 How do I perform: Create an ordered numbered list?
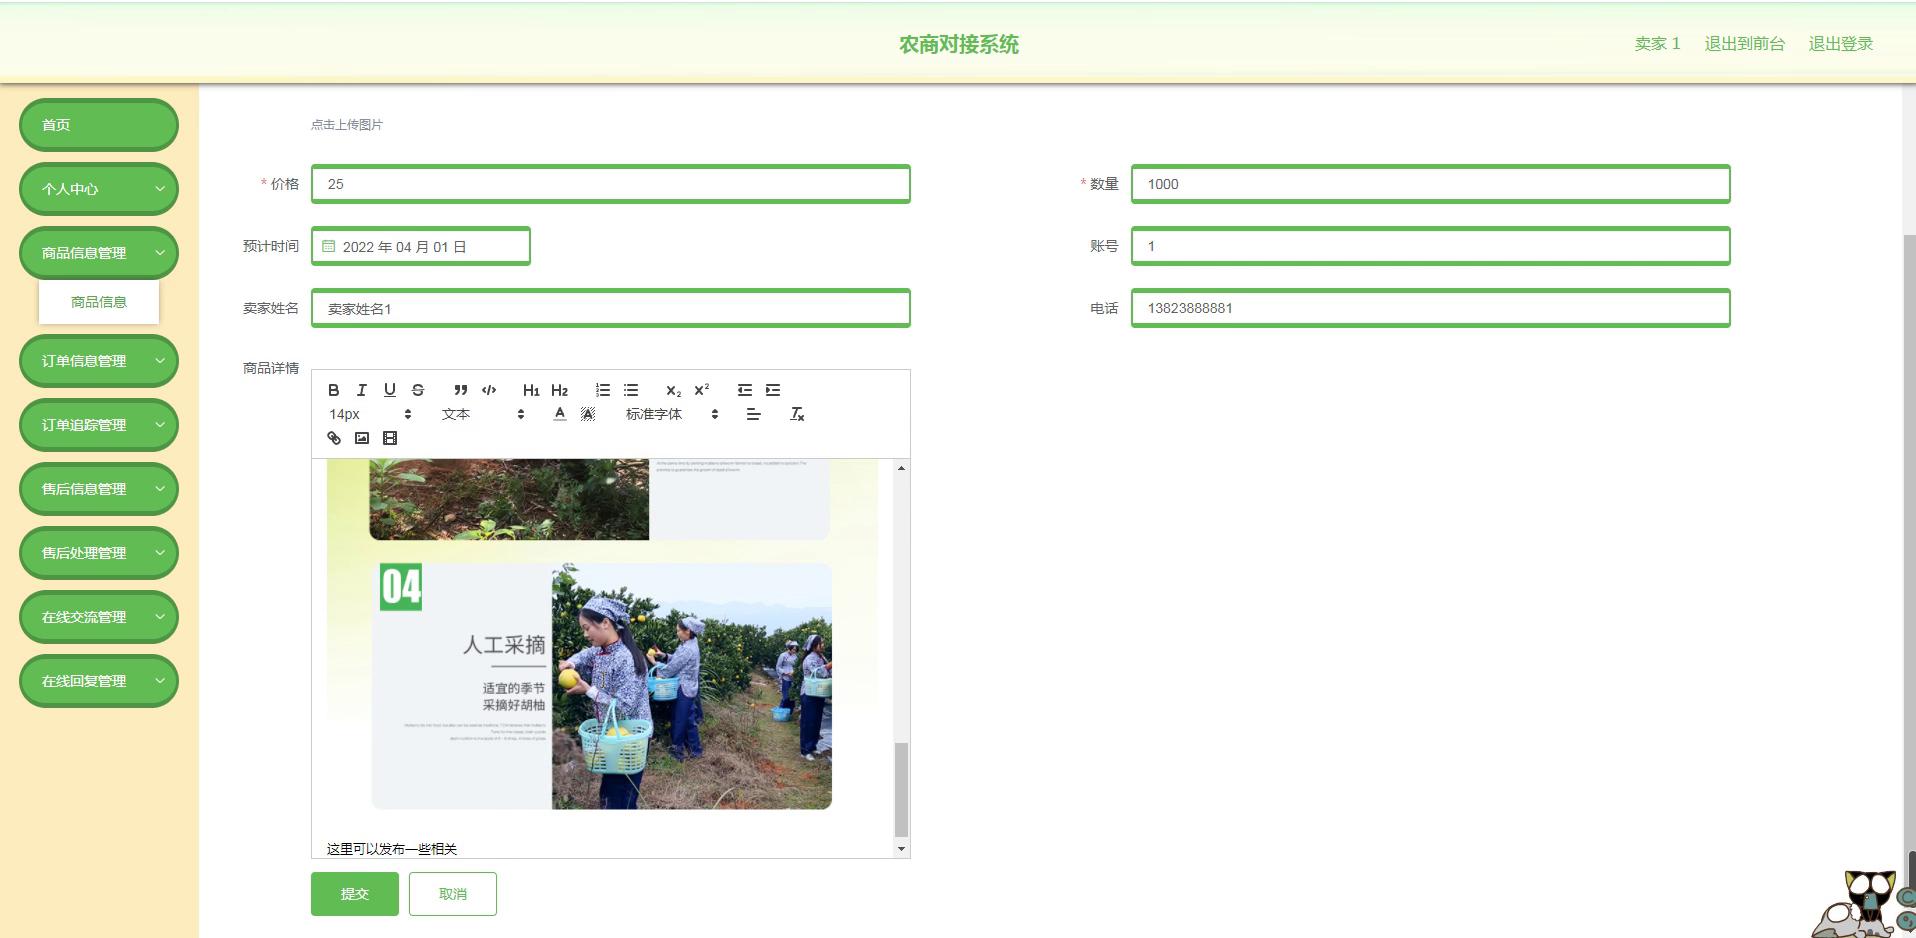[x=603, y=390]
